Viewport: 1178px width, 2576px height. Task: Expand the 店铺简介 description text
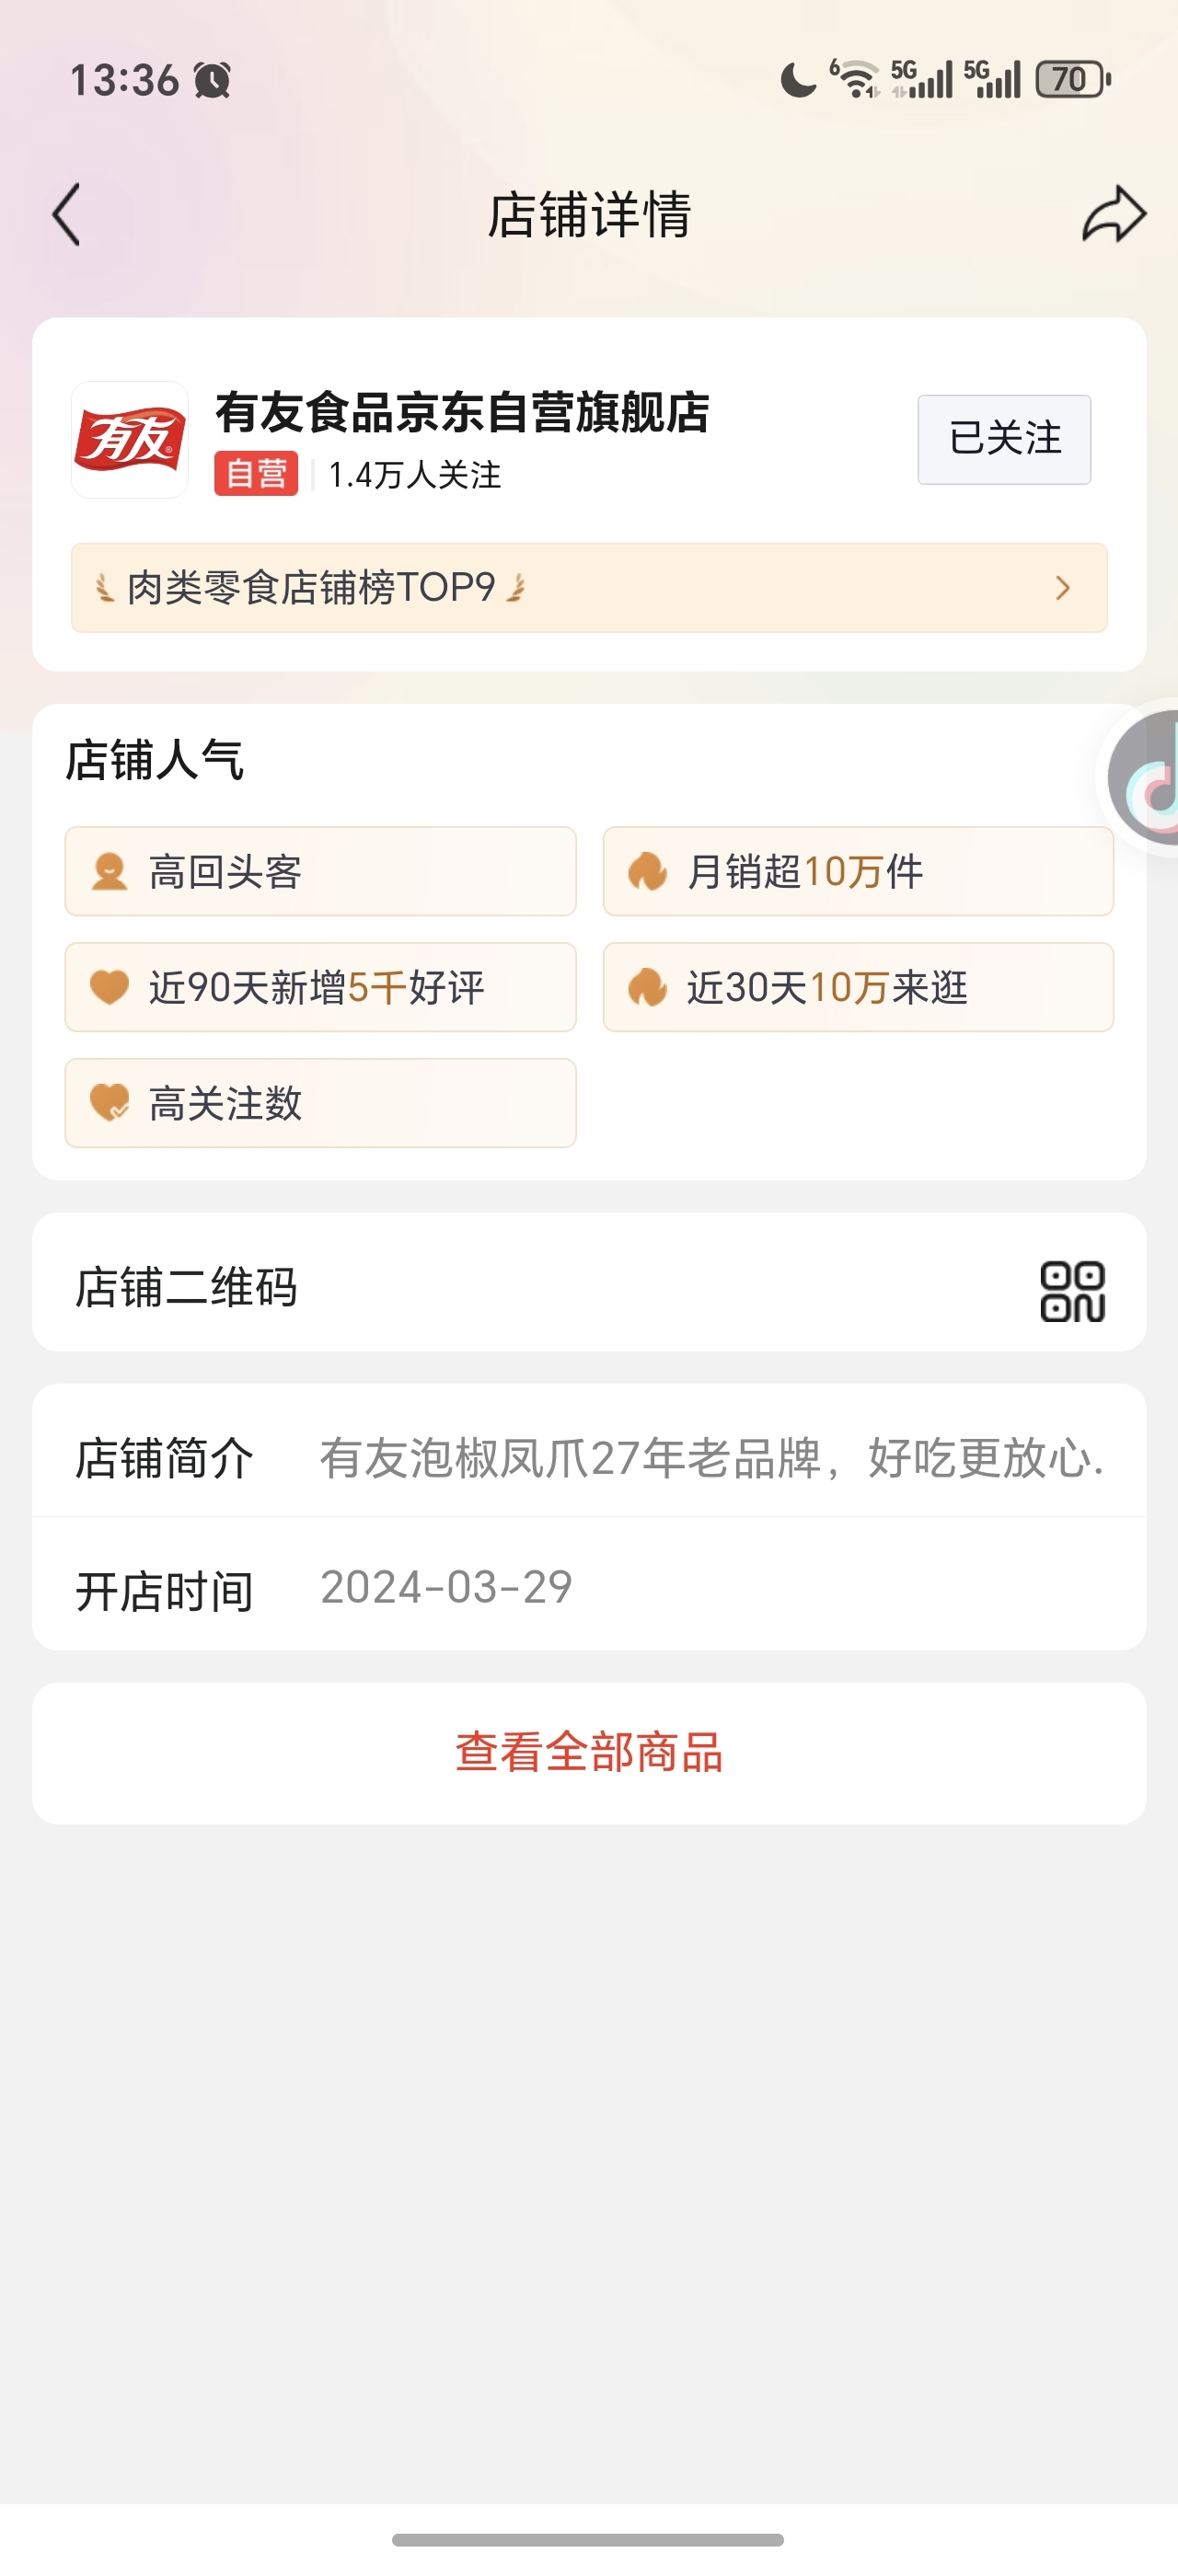click(711, 1458)
